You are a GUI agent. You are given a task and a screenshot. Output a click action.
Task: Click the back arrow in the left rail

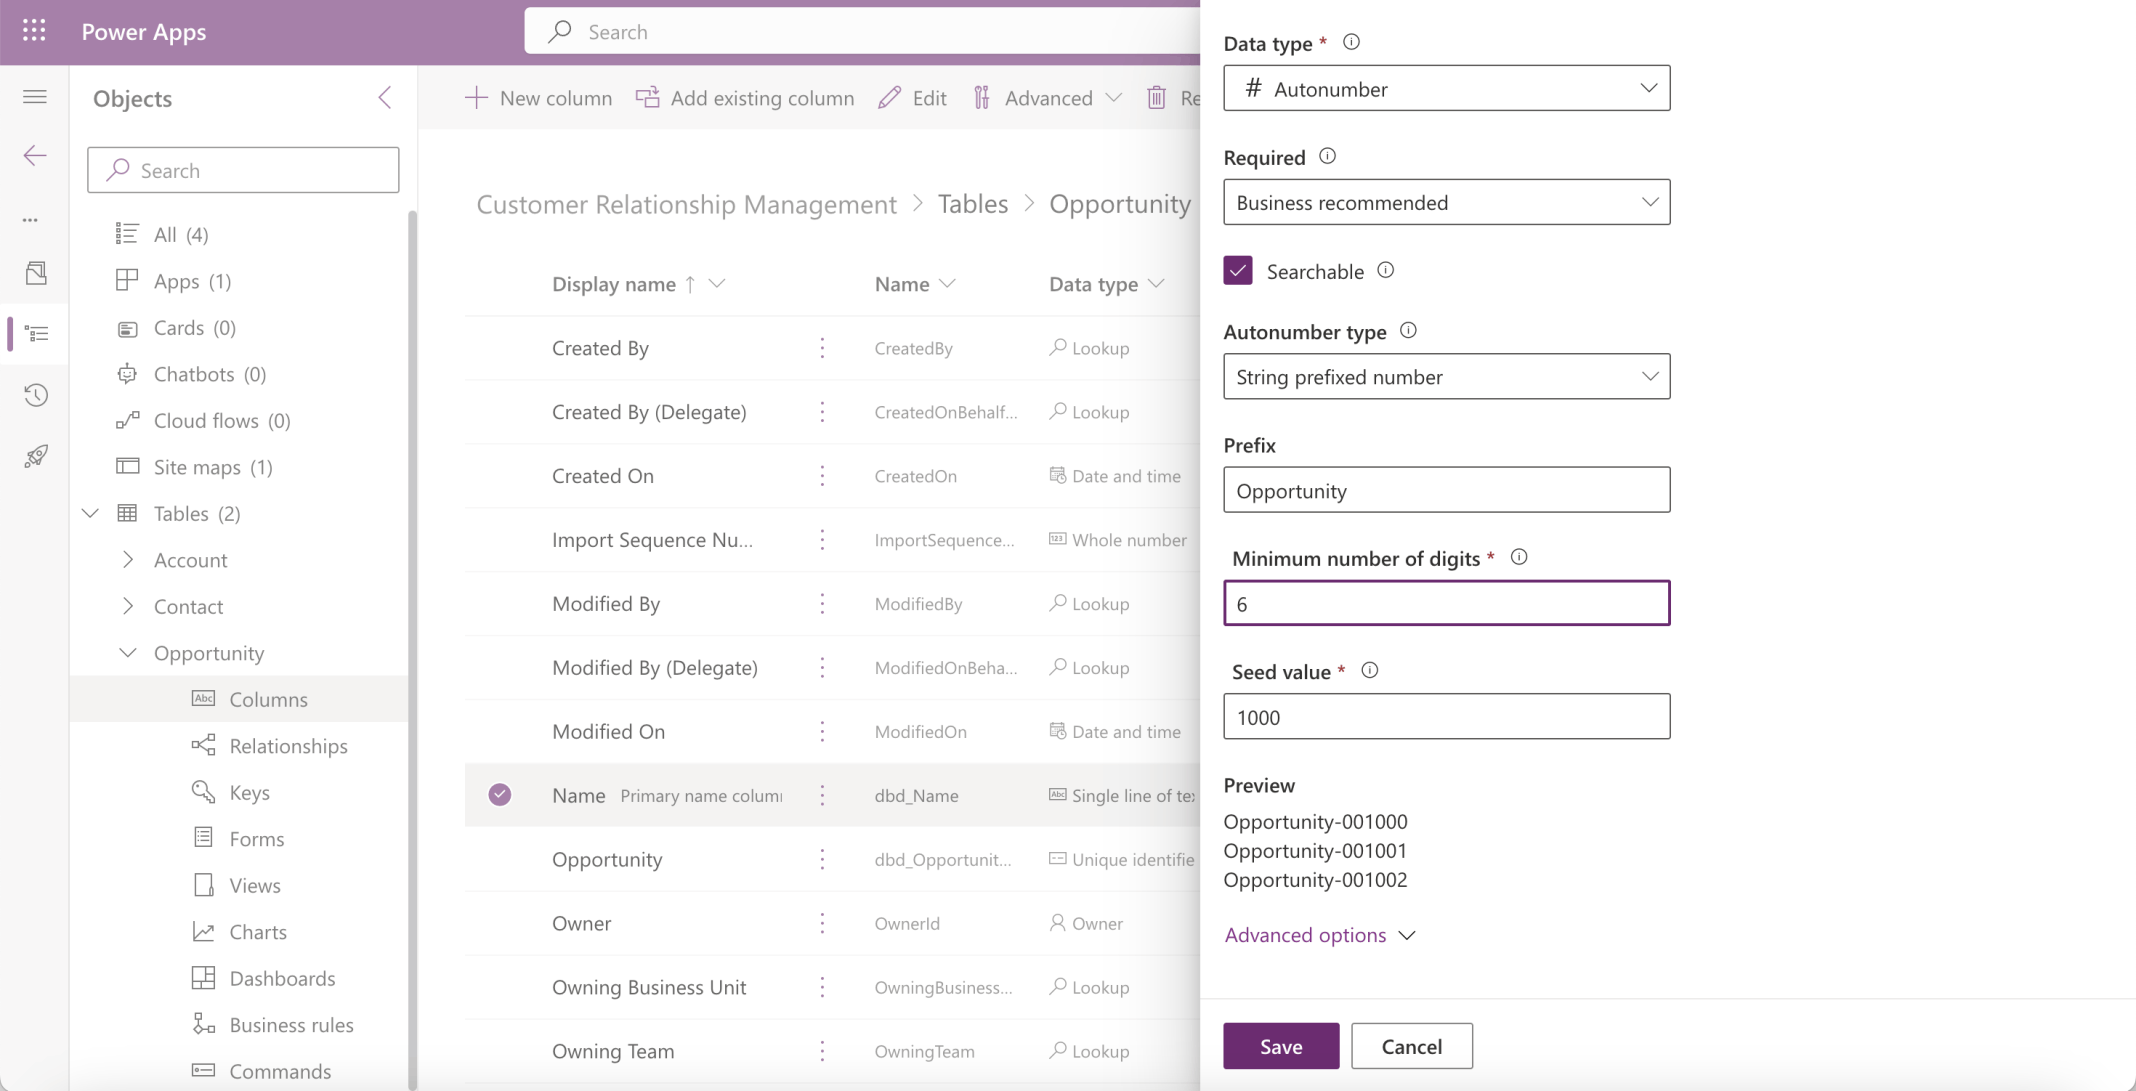pyautogui.click(x=35, y=155)
